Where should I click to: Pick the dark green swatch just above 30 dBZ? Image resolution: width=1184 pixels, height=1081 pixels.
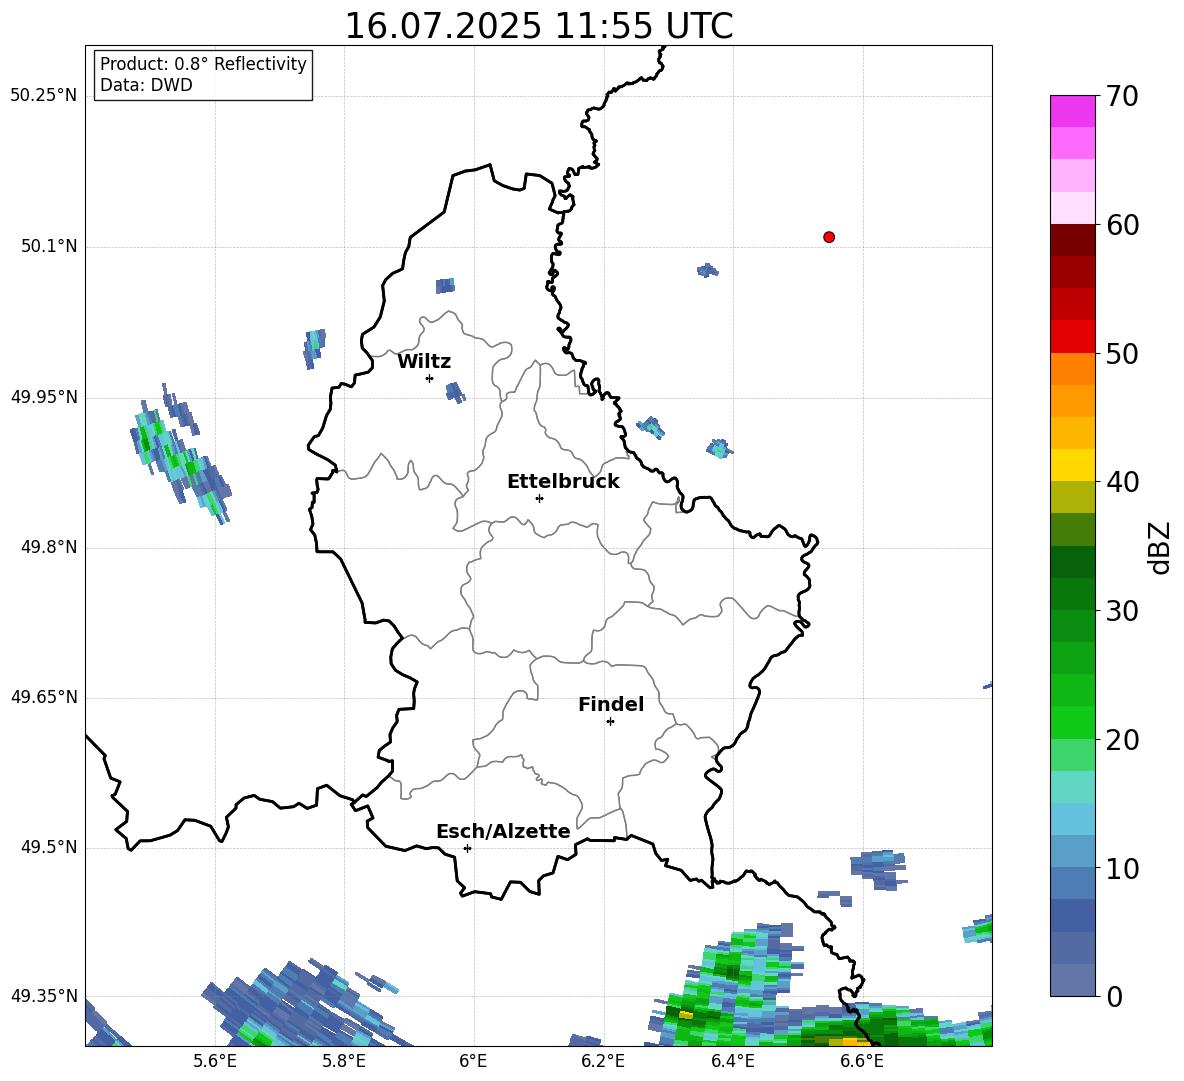point(1072,594)
